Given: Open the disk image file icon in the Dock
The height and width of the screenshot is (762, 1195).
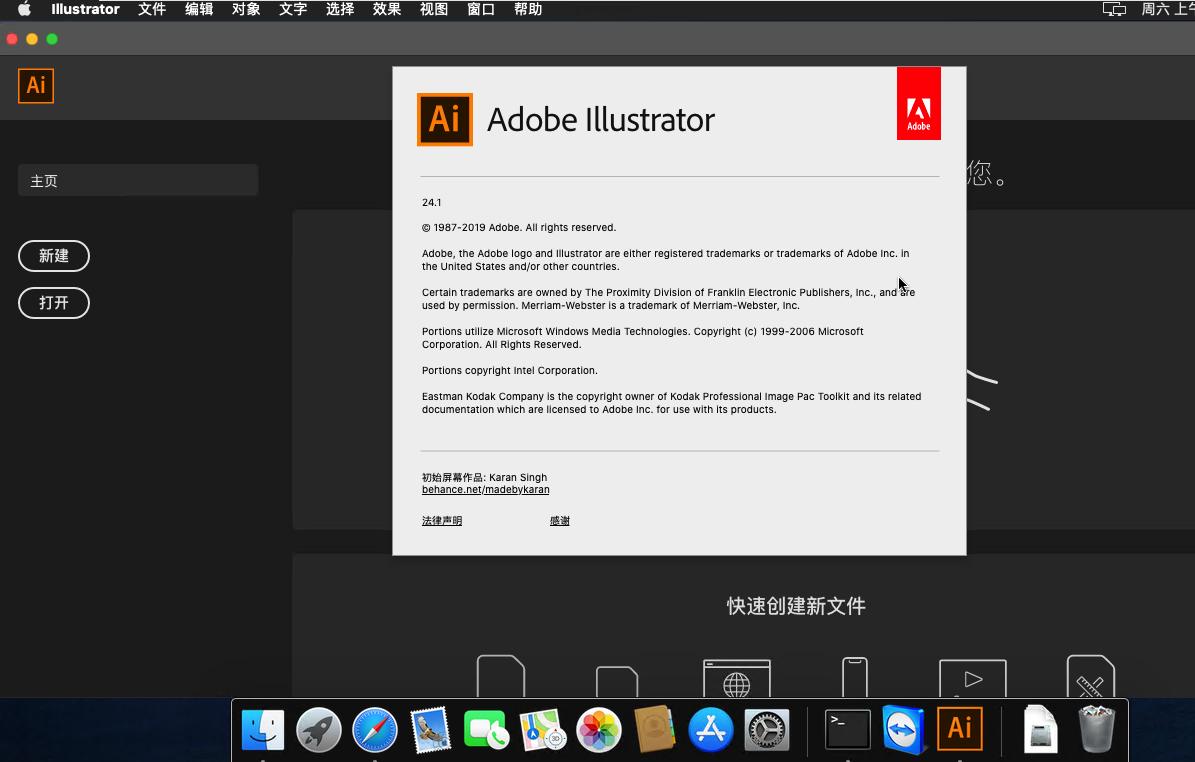Looking at the screenshot, I should click(x=1040, y=730).
